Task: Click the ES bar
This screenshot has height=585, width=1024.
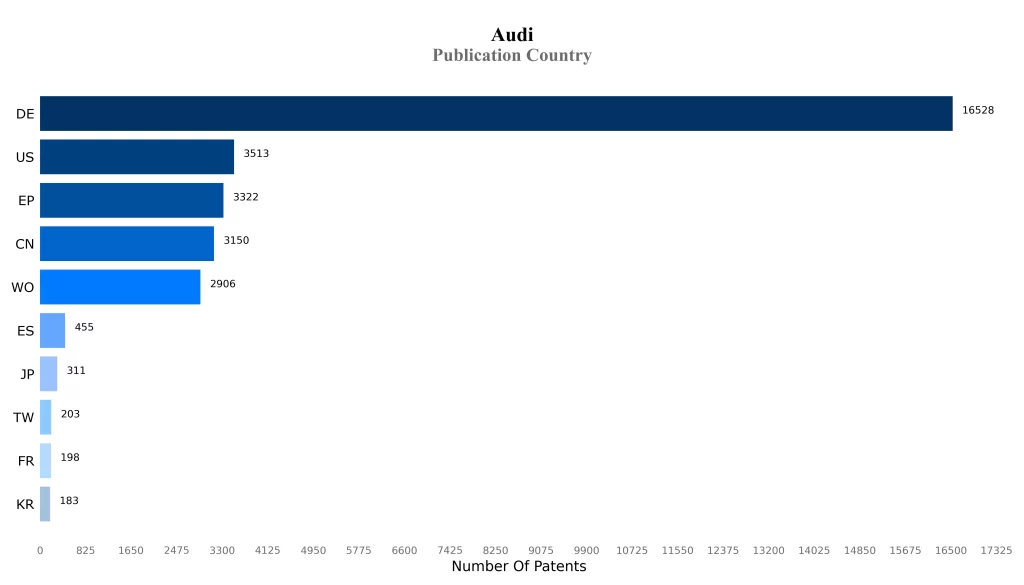Action: pyautogui.click(x=52, y=330)
